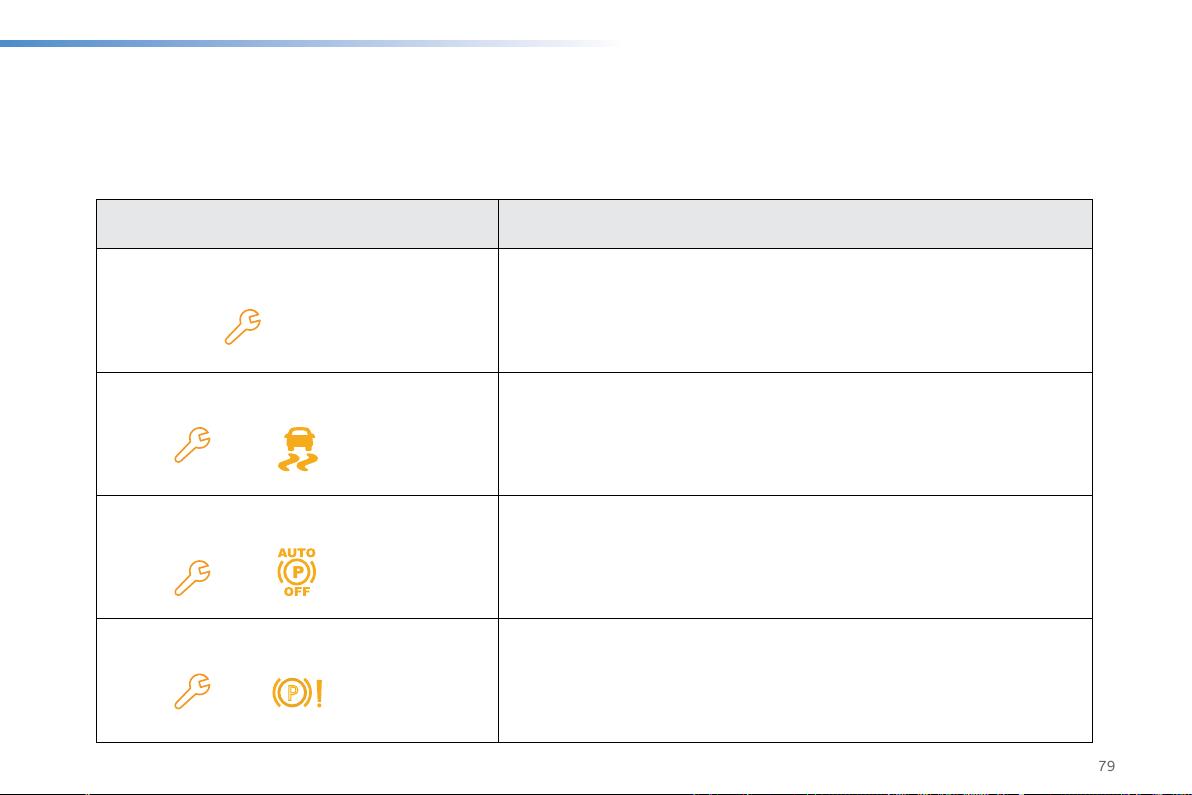Click page number 79
This screenshot has width=1192, height=795.
pyautogui.click(x=1106, y=766)
